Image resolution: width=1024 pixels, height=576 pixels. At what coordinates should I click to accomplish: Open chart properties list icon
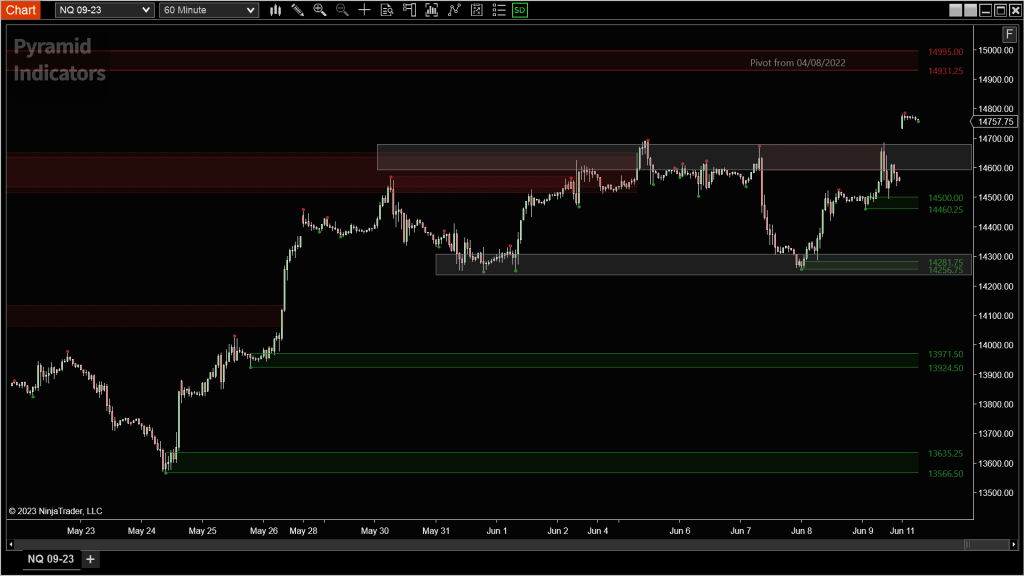point(498,10)
